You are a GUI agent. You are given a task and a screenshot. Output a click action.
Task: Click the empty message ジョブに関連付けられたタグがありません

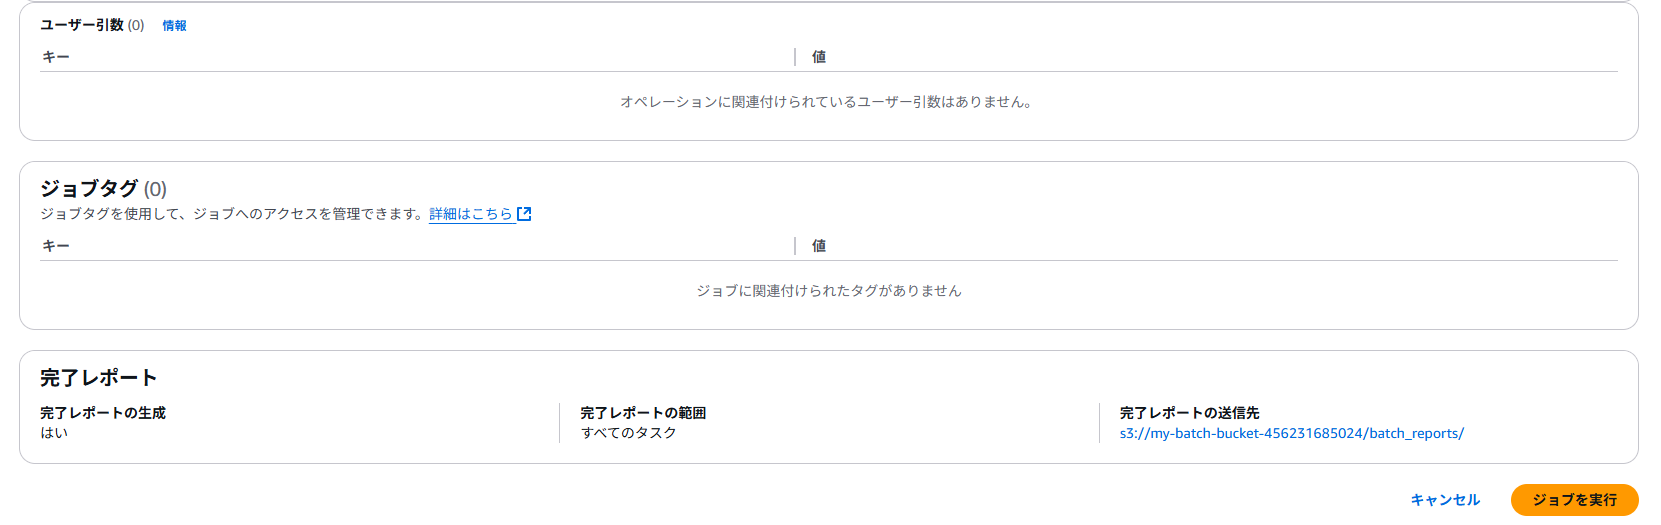(x=829, y=291)
